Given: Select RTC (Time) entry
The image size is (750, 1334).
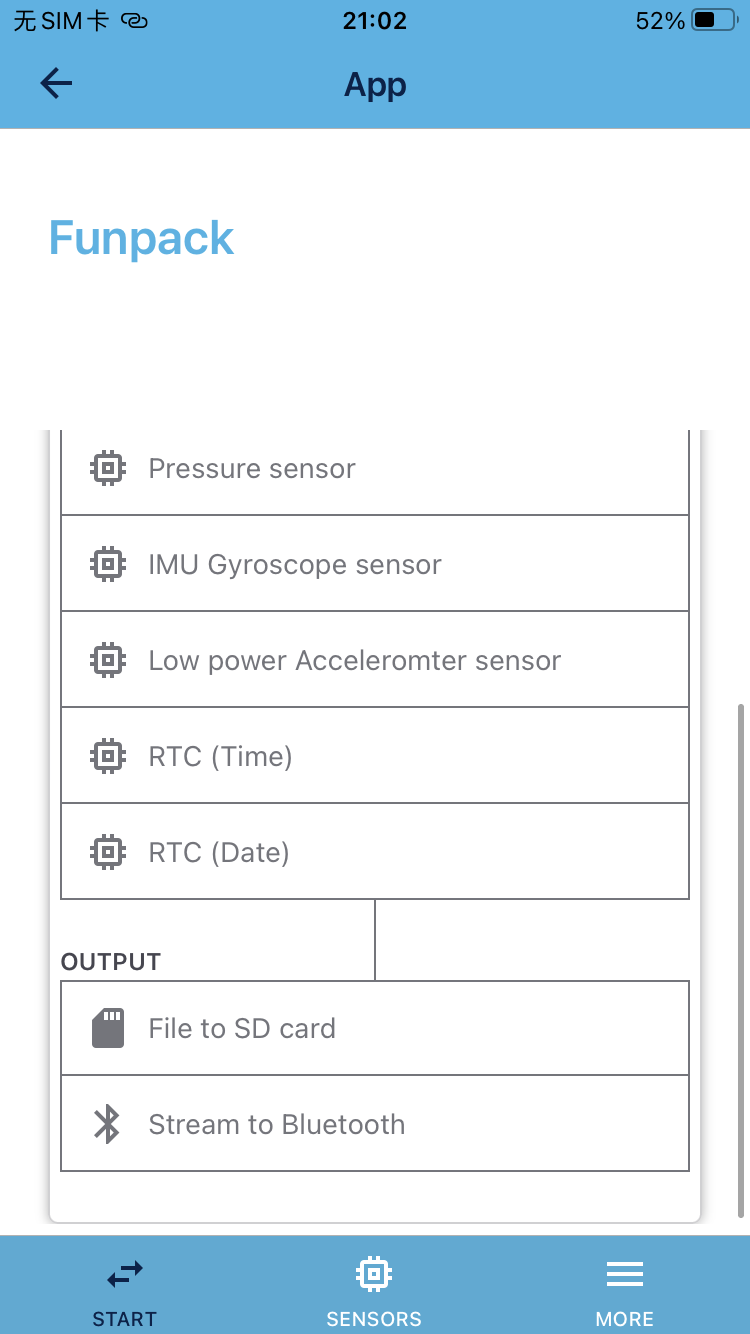Looking at the screenshot, I should (375, 755).
